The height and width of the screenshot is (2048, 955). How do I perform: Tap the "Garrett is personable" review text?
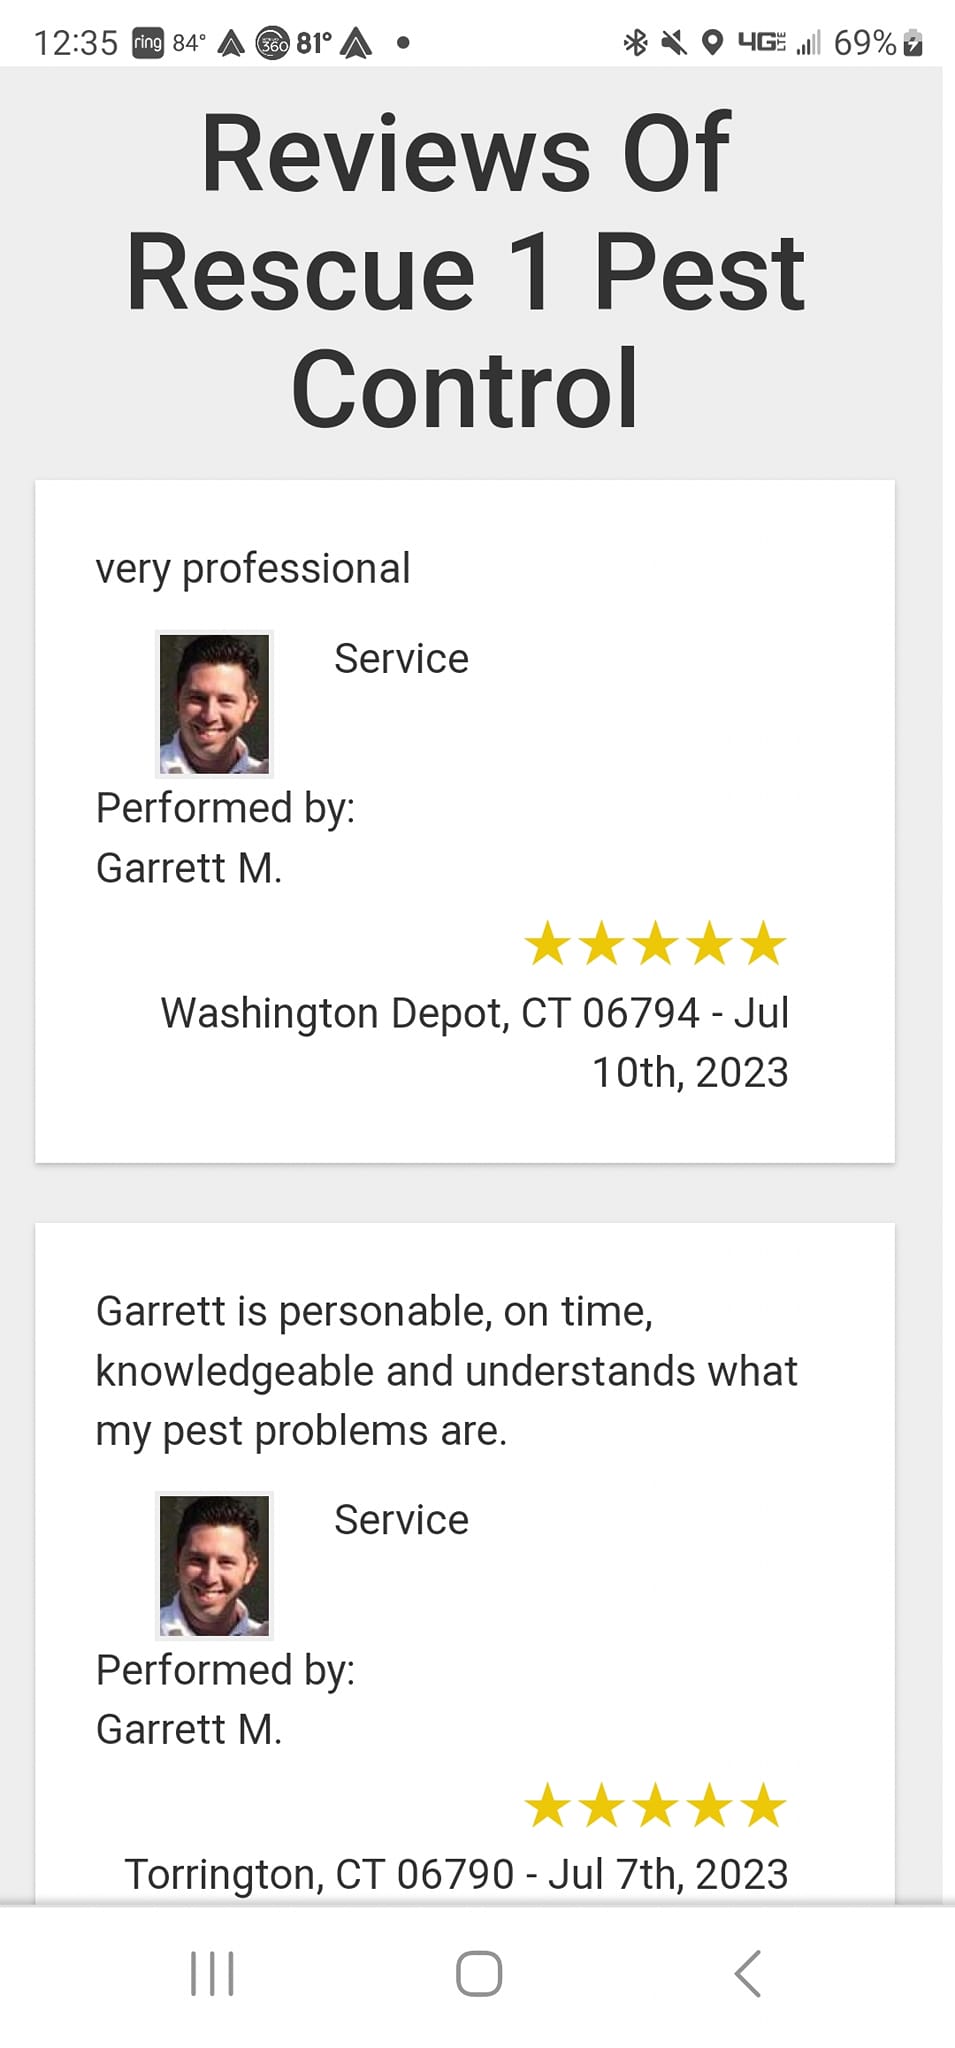tap(446, 1371)
